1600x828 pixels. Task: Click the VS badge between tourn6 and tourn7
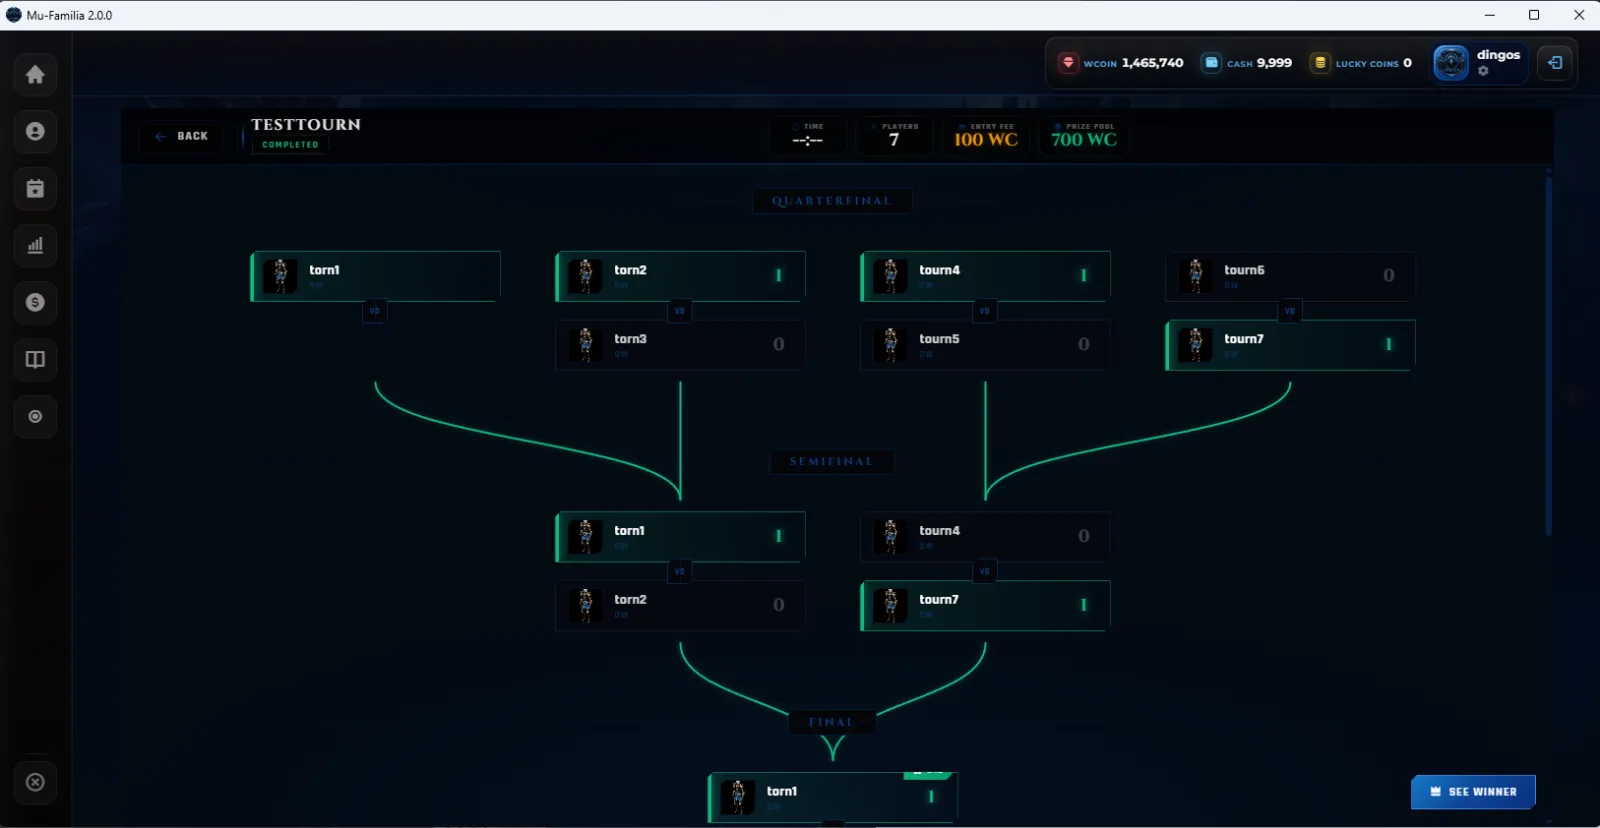1290,311
